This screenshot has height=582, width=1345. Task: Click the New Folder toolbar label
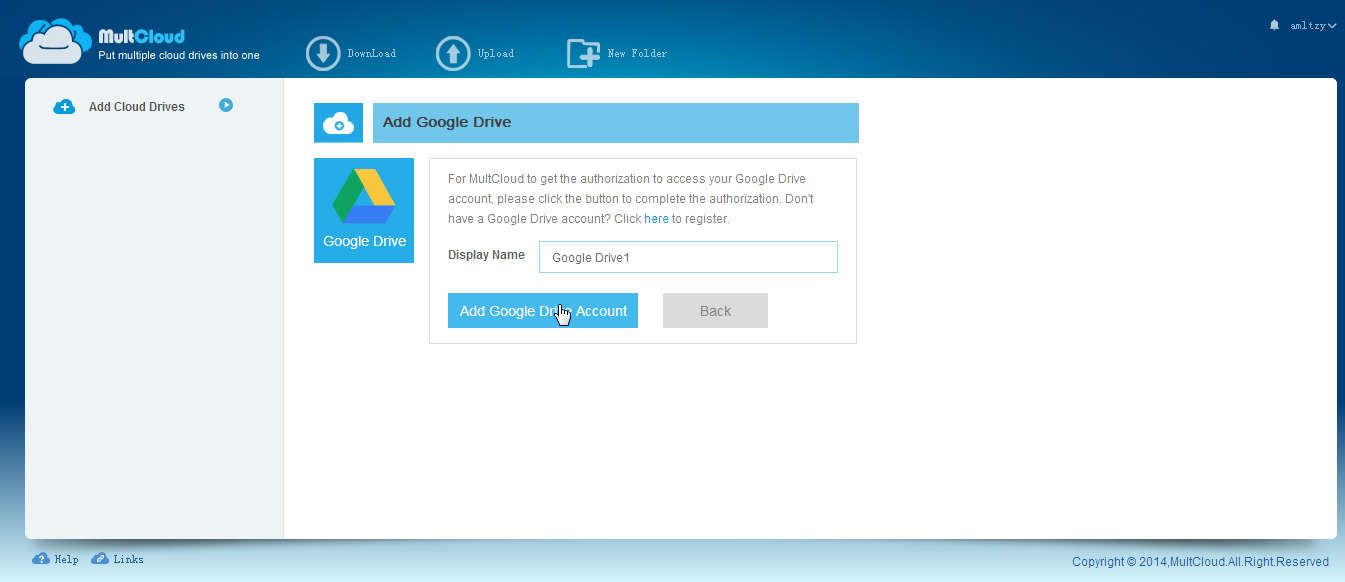tap(637, 54)
